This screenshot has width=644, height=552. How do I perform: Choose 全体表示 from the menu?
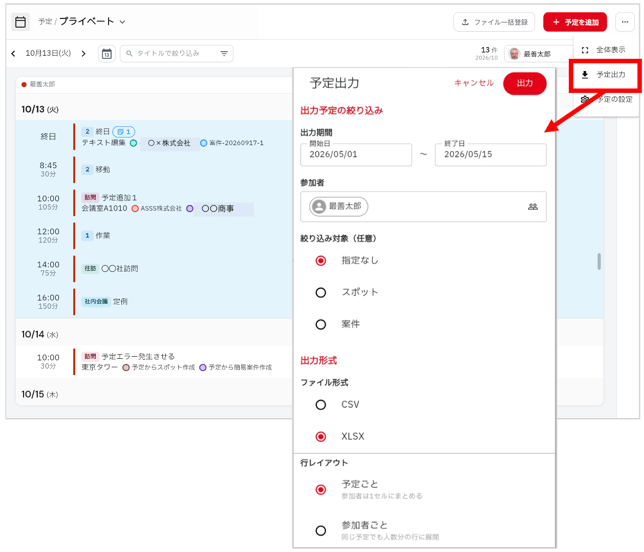pos(604,50)
